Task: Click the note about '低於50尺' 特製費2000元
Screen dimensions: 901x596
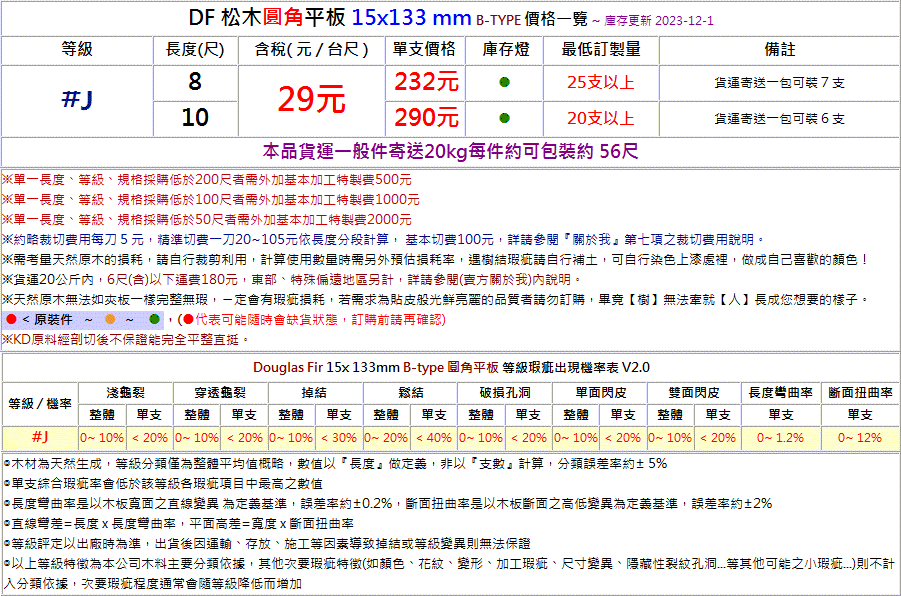Action: click(x=207, y=220)
